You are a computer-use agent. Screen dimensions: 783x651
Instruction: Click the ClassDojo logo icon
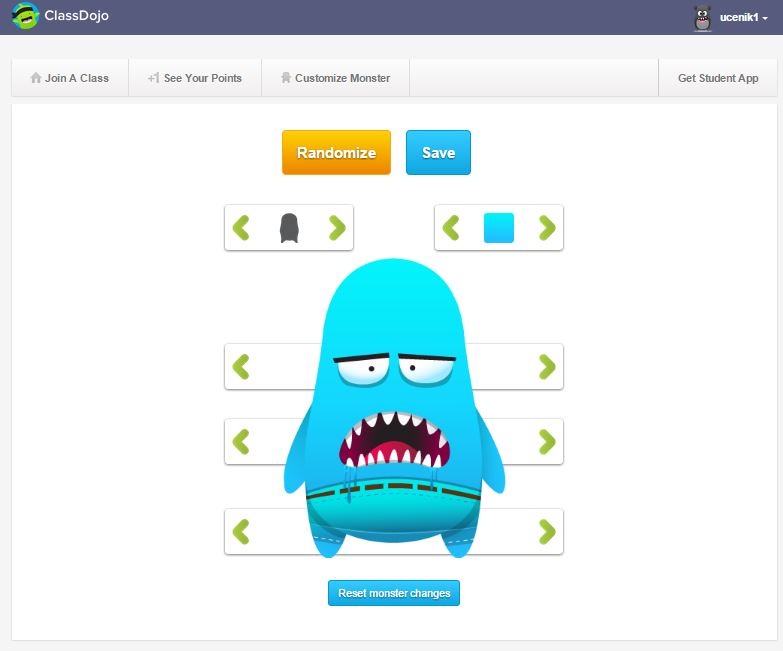tap(25, 17)
